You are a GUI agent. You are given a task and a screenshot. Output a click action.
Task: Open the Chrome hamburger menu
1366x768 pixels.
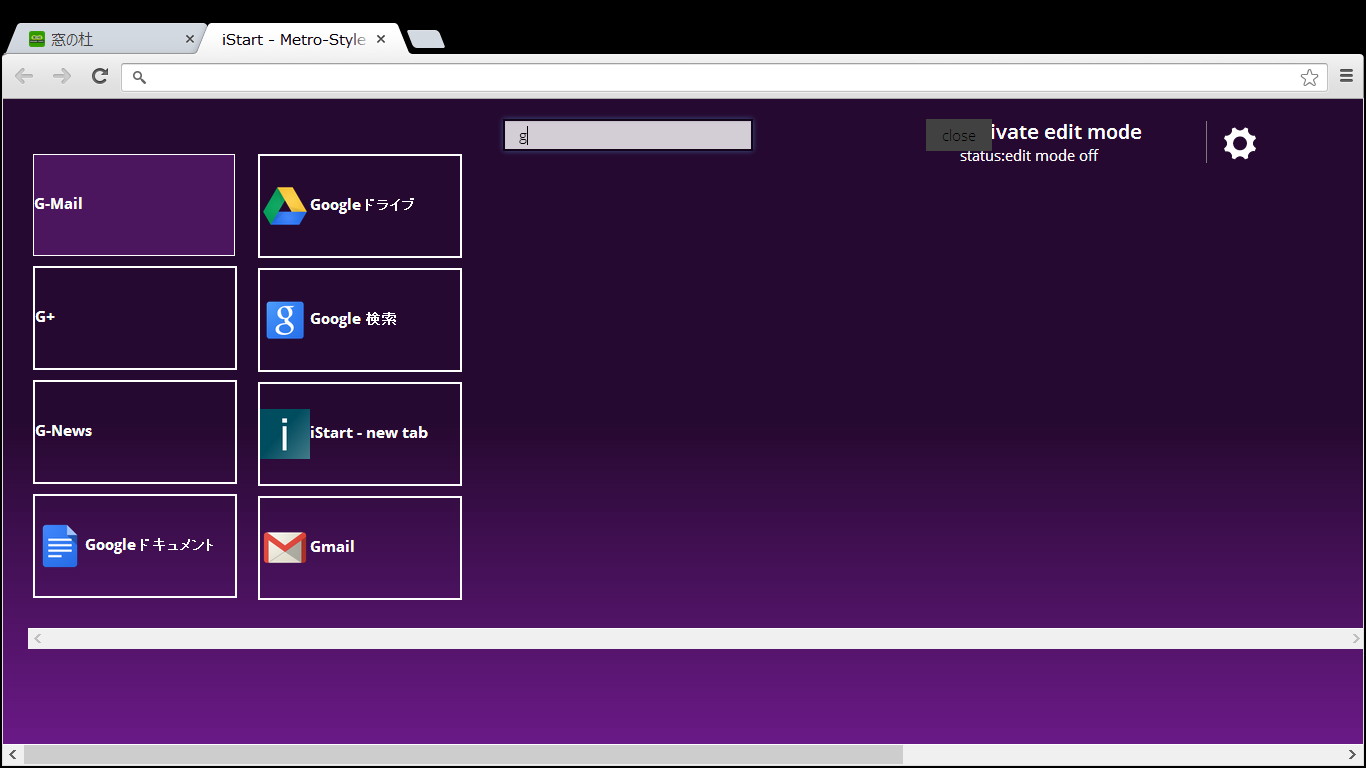click(1346, 76)
